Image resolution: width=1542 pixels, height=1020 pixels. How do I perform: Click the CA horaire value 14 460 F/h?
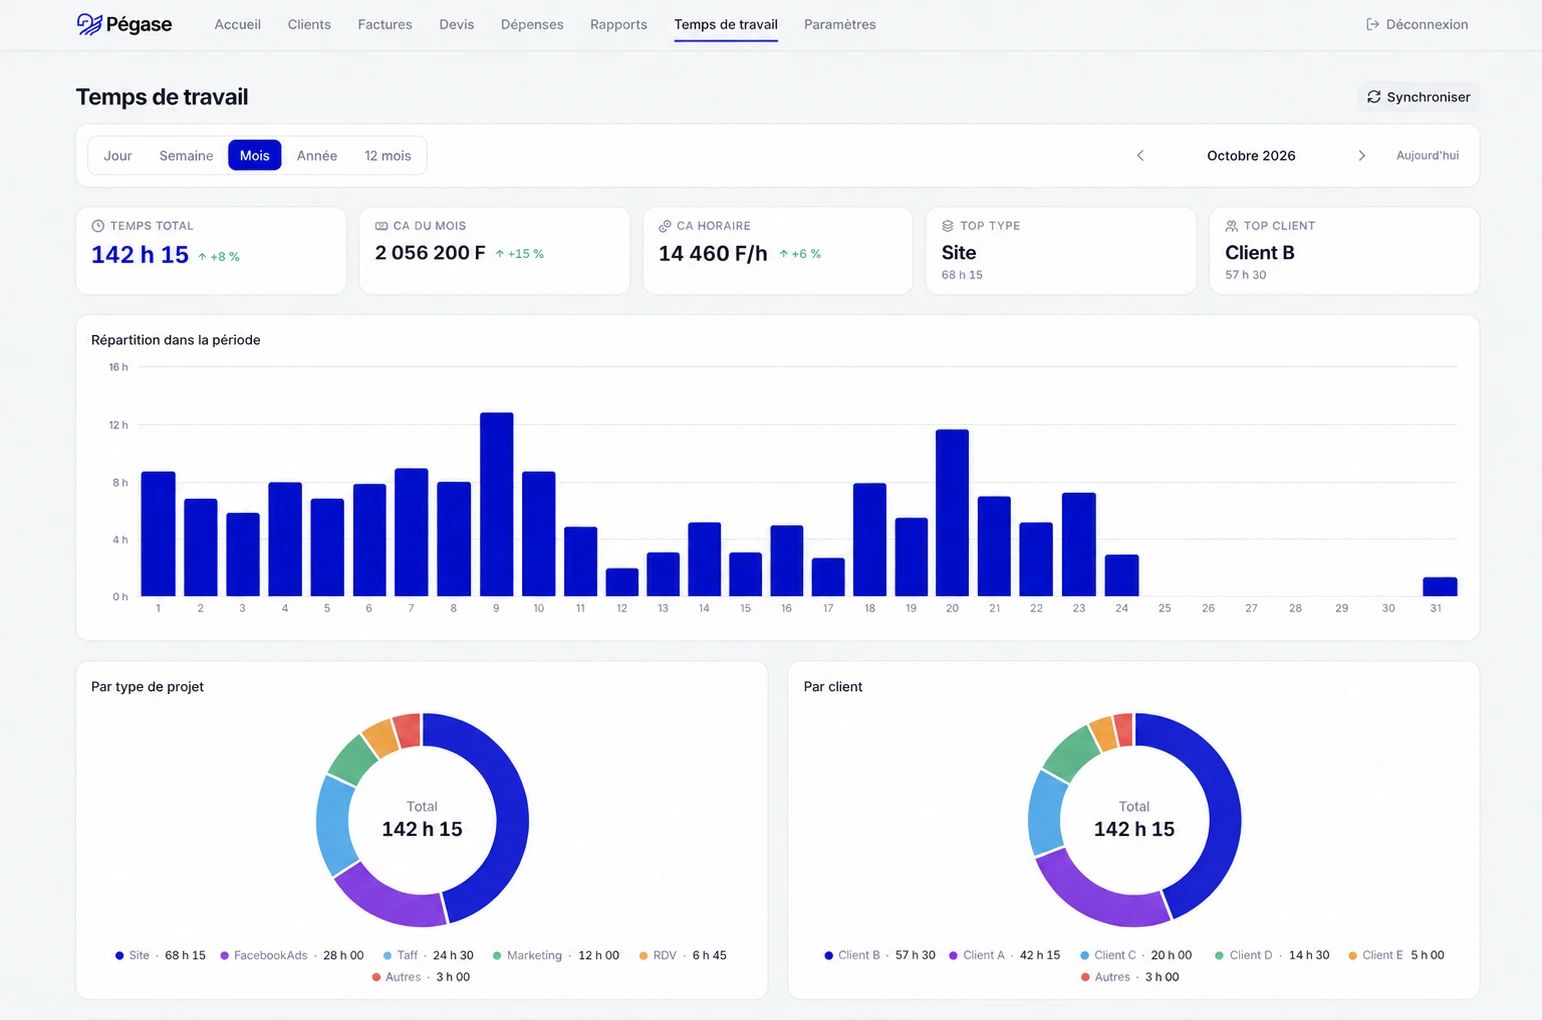coord(713,254)
